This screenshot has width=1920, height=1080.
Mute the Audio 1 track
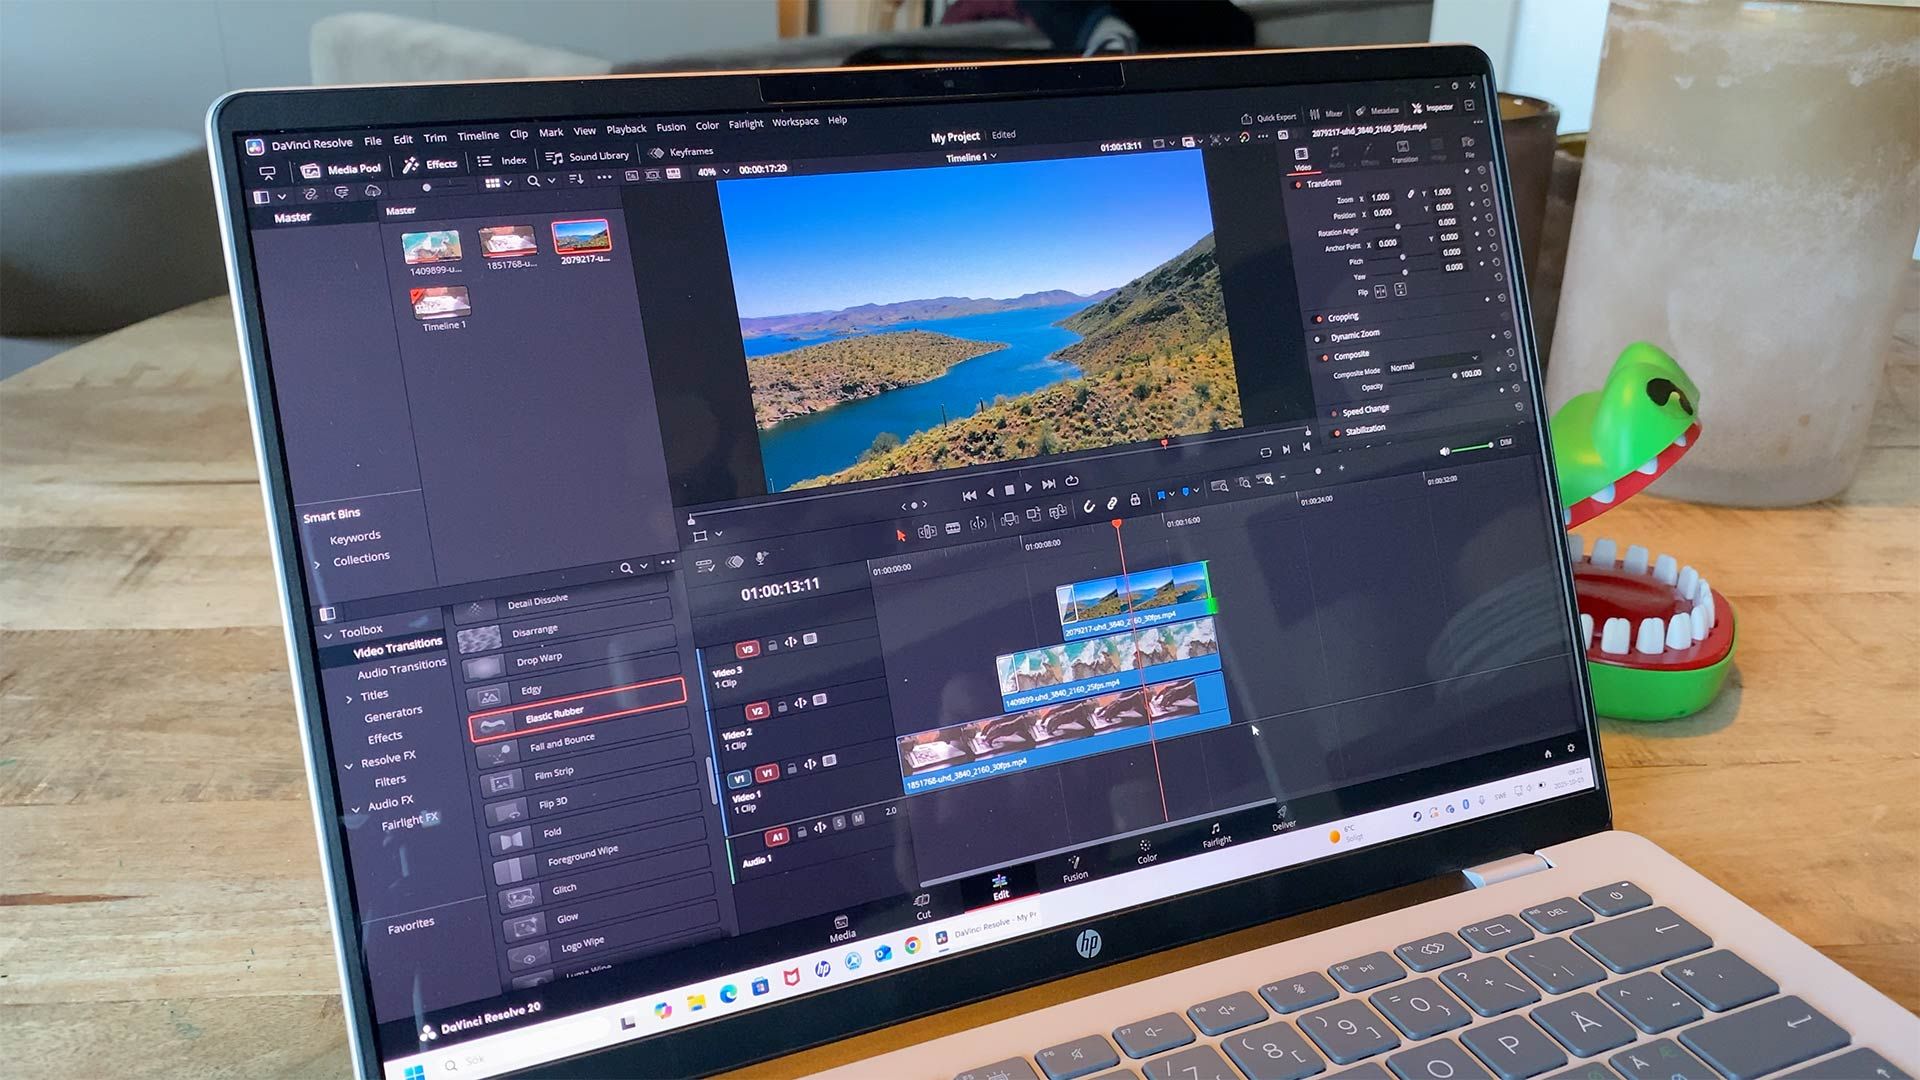pos(858,820)
